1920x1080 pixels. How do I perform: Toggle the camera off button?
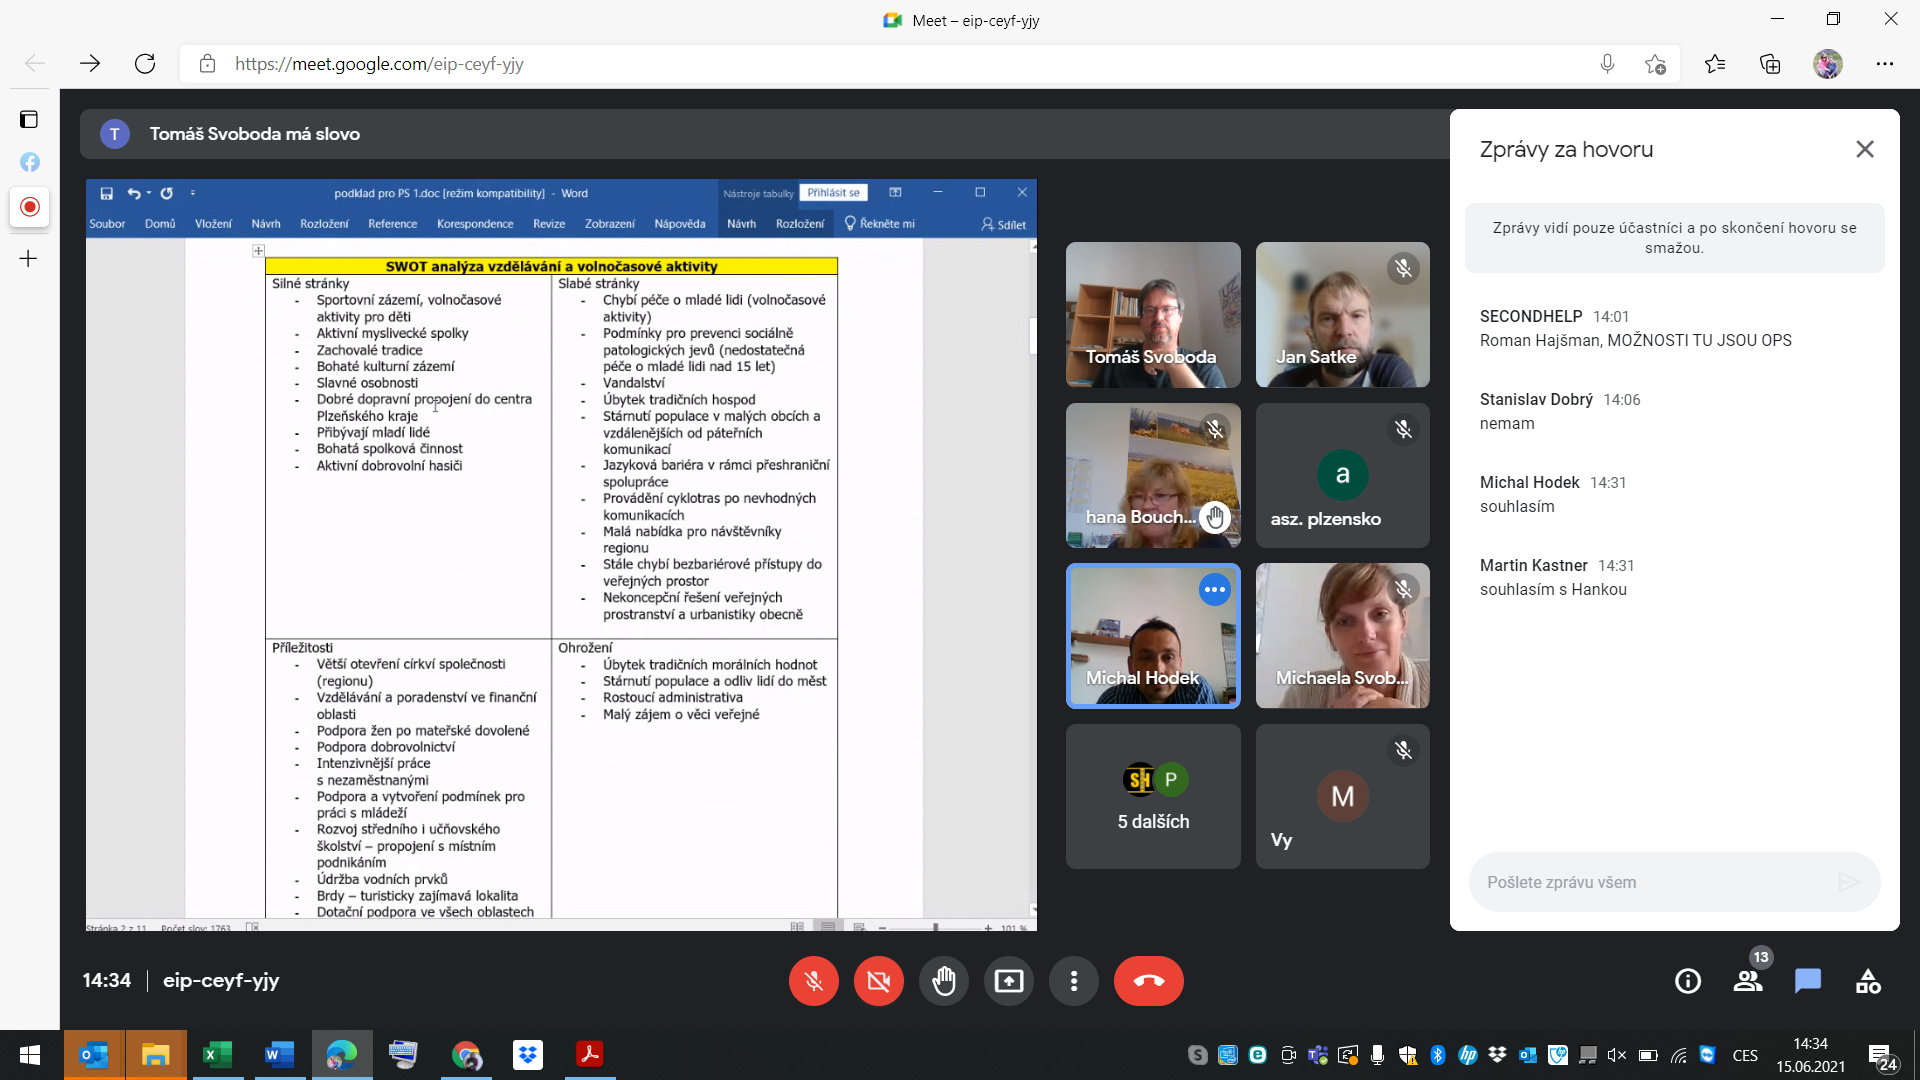[878, 981]
